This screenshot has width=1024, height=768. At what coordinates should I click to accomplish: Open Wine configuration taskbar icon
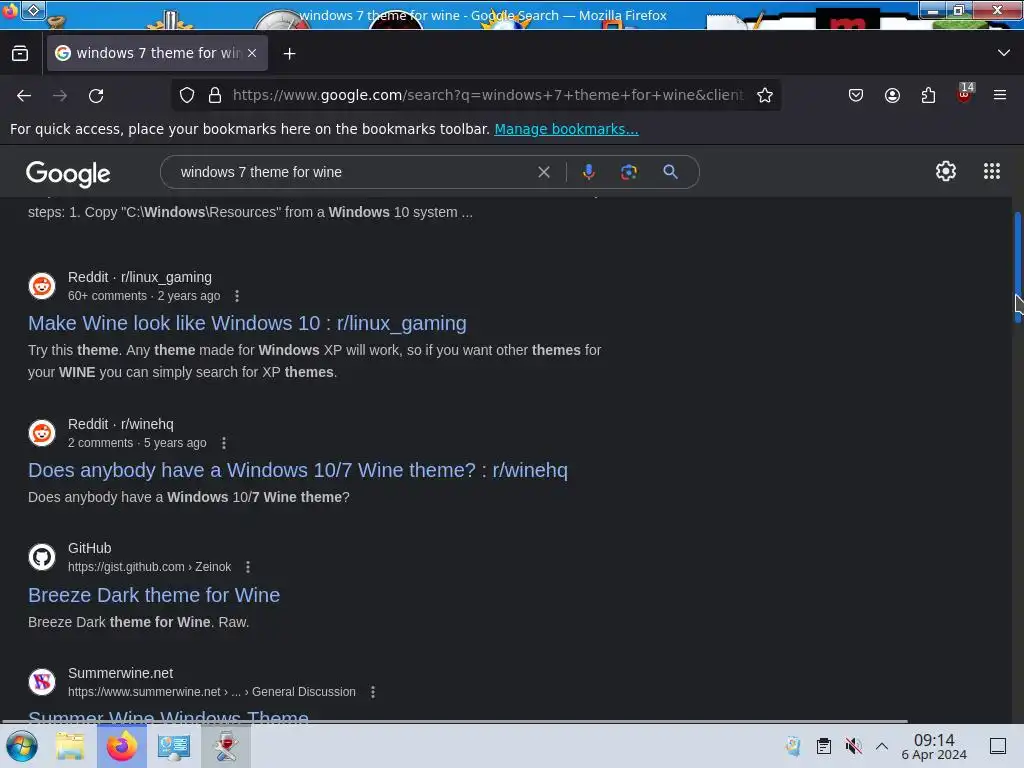tap(225, 746)
